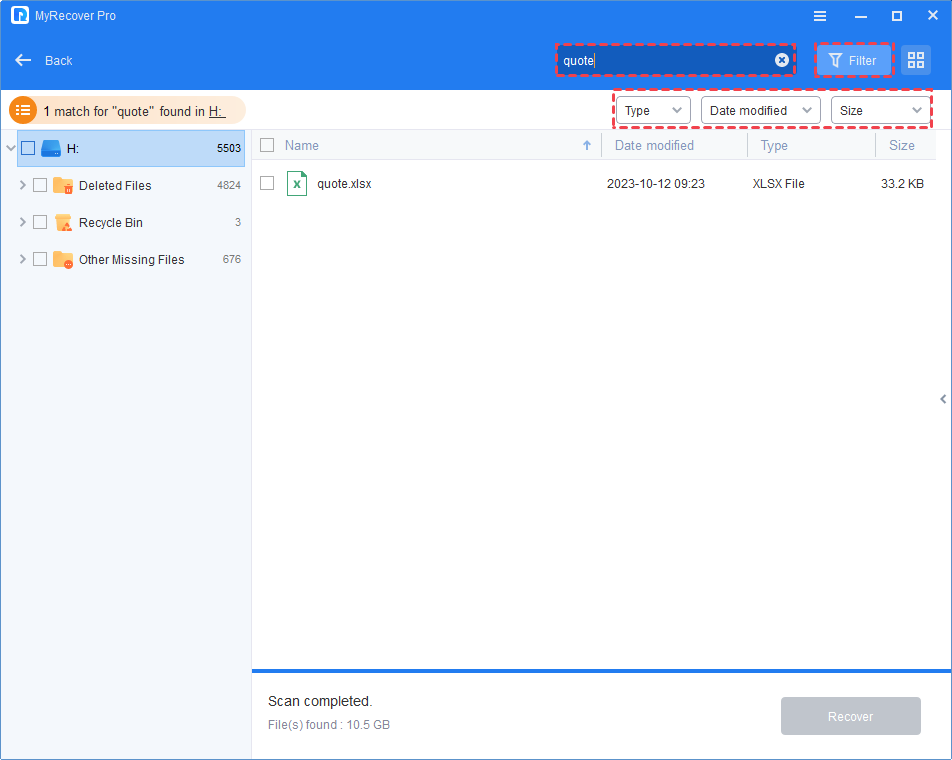Click the Other Missing Files folder icon

point(63,259)
